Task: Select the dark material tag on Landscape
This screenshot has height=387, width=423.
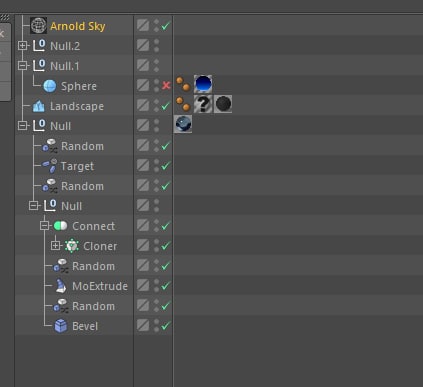Action: point(223,104)
